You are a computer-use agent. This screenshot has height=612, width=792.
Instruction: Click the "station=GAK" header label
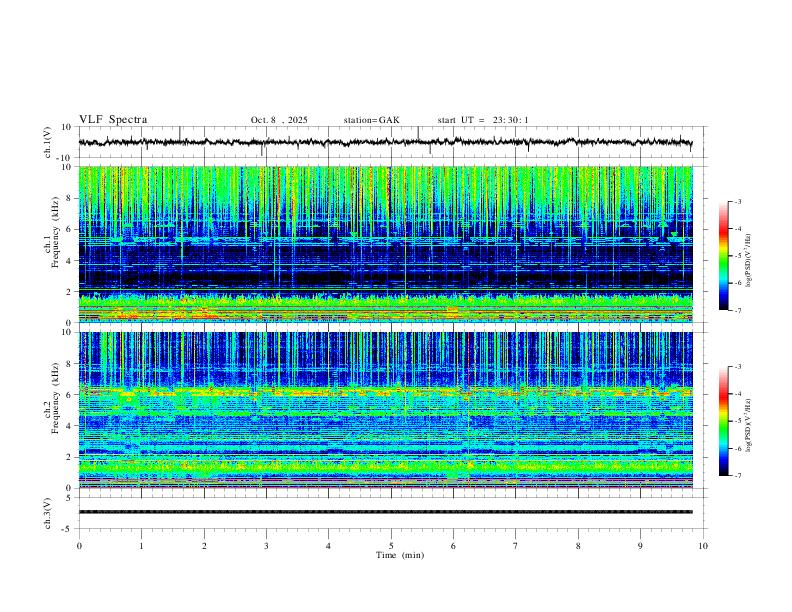pyautogui.click(x=371, y=120)
